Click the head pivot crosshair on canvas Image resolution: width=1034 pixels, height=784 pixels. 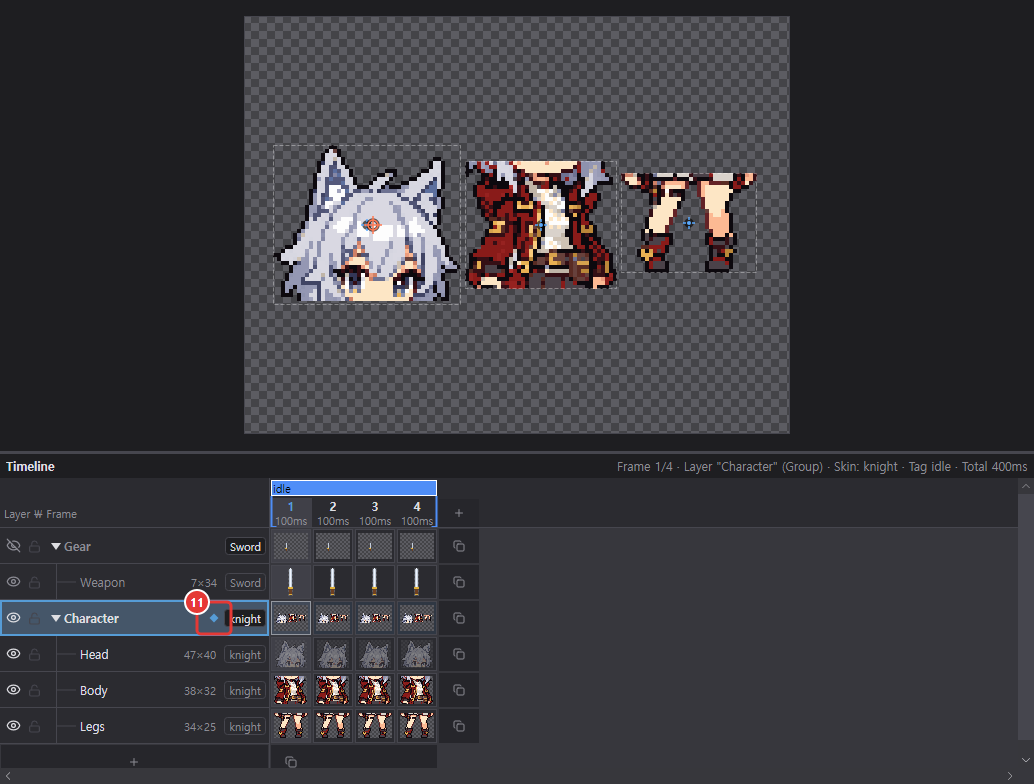(x=373, y=225)
